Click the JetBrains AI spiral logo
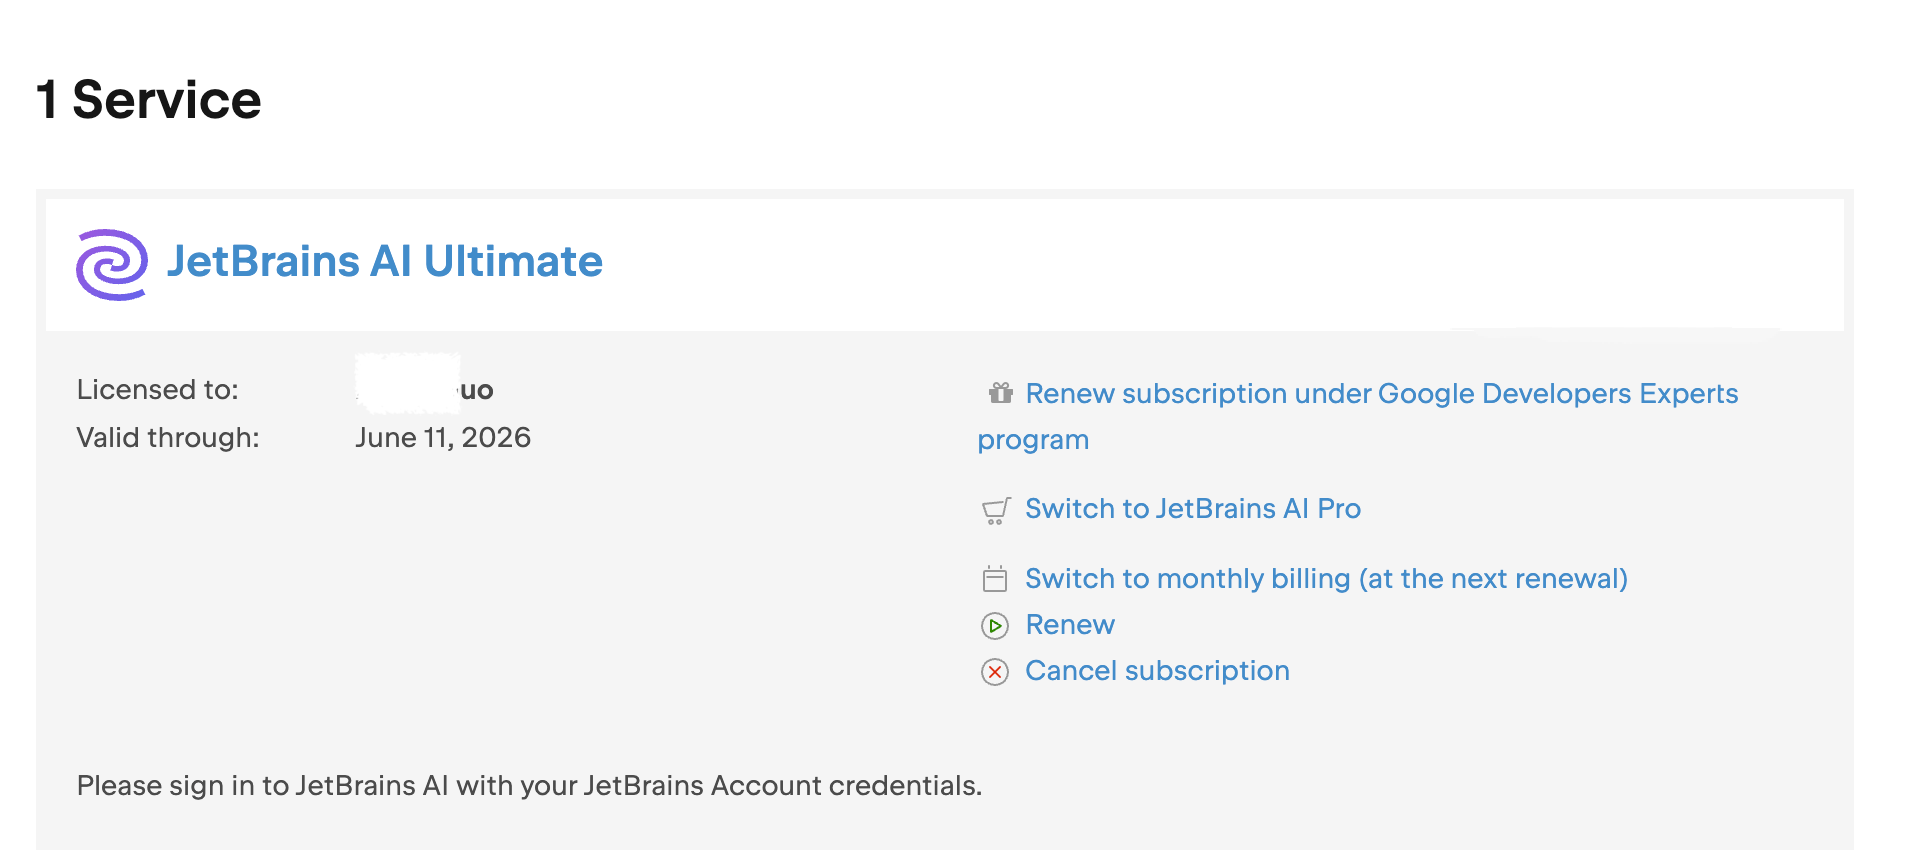 (112, 264)
